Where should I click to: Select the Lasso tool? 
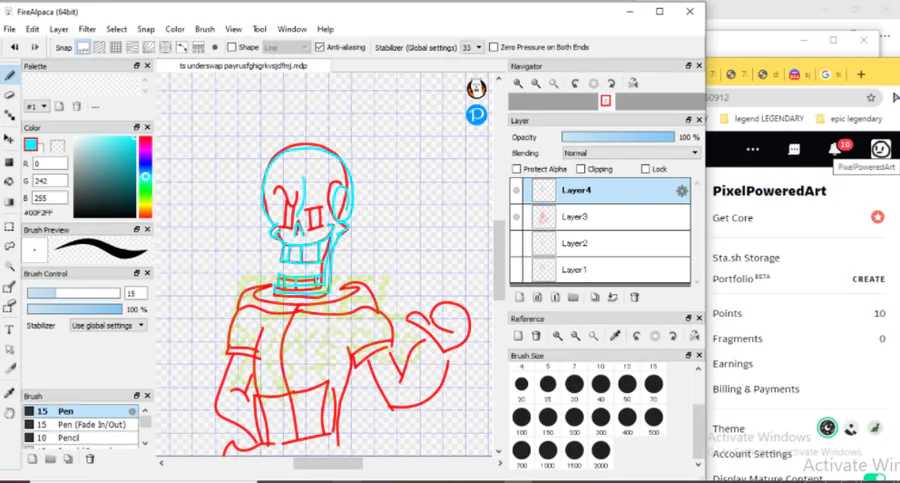point(10,246)
